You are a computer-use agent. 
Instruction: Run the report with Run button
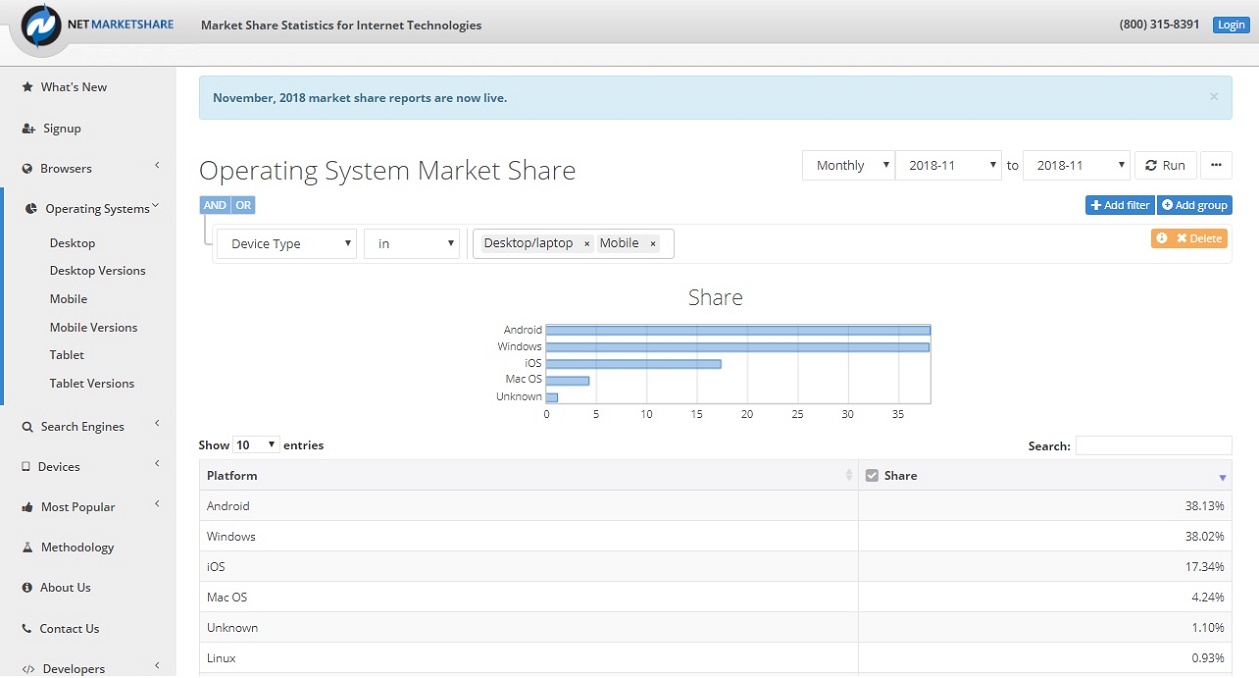click(1165, 165)
